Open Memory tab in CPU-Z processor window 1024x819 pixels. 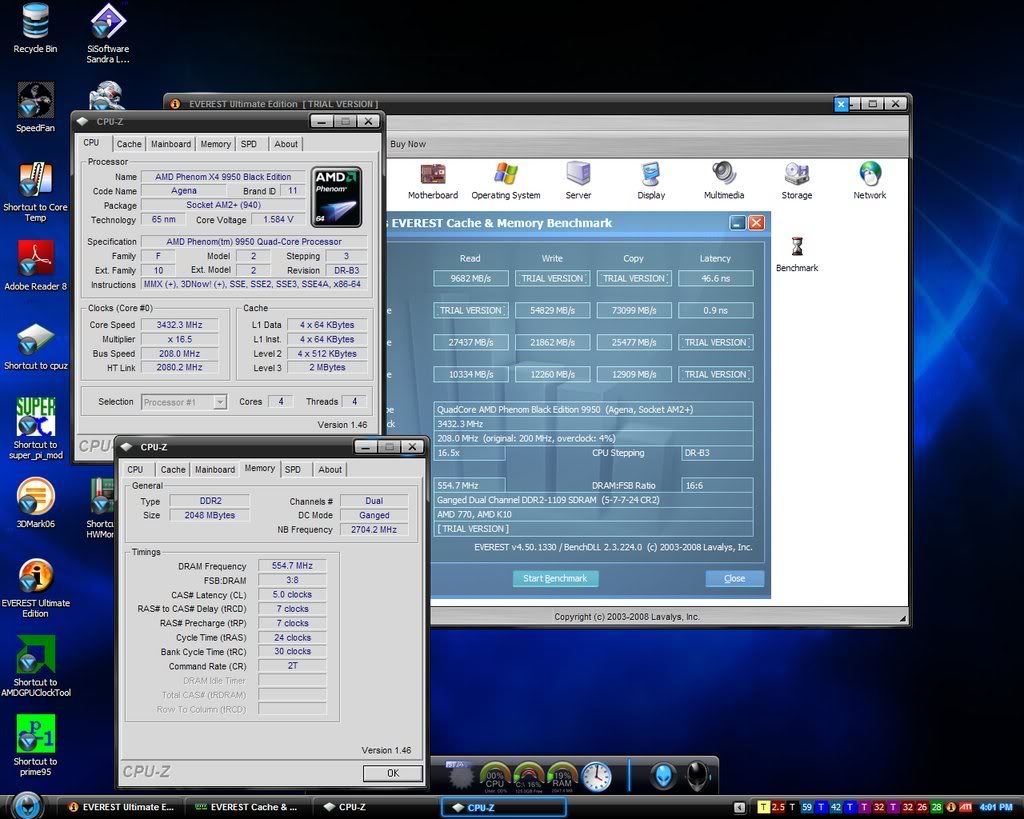(x=216, y=144)
